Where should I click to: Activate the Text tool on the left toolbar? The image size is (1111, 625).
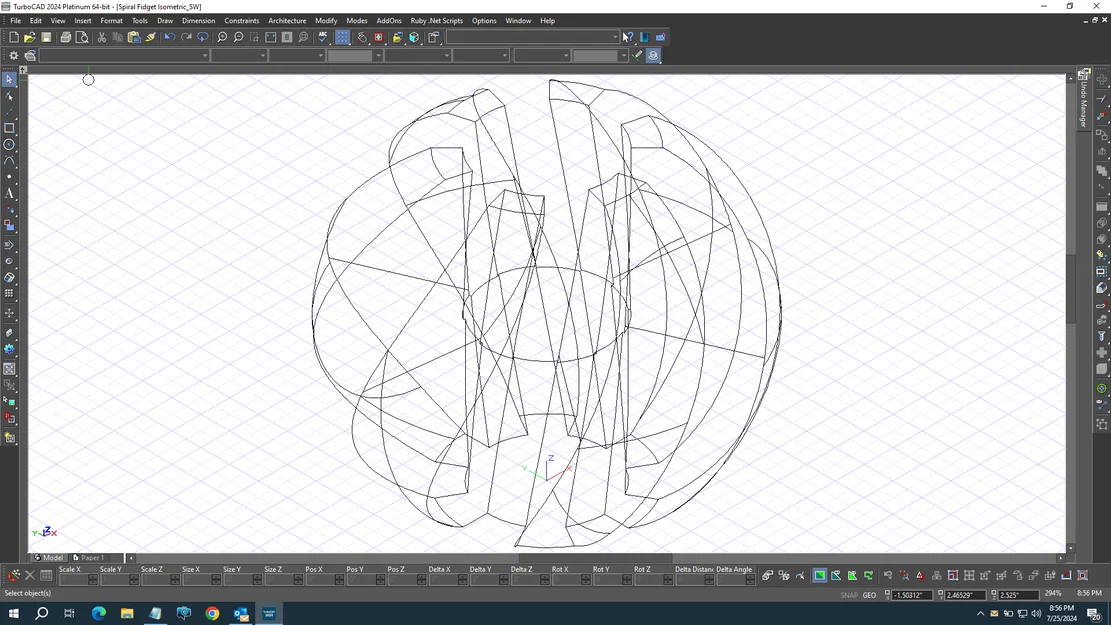(9, 193)
